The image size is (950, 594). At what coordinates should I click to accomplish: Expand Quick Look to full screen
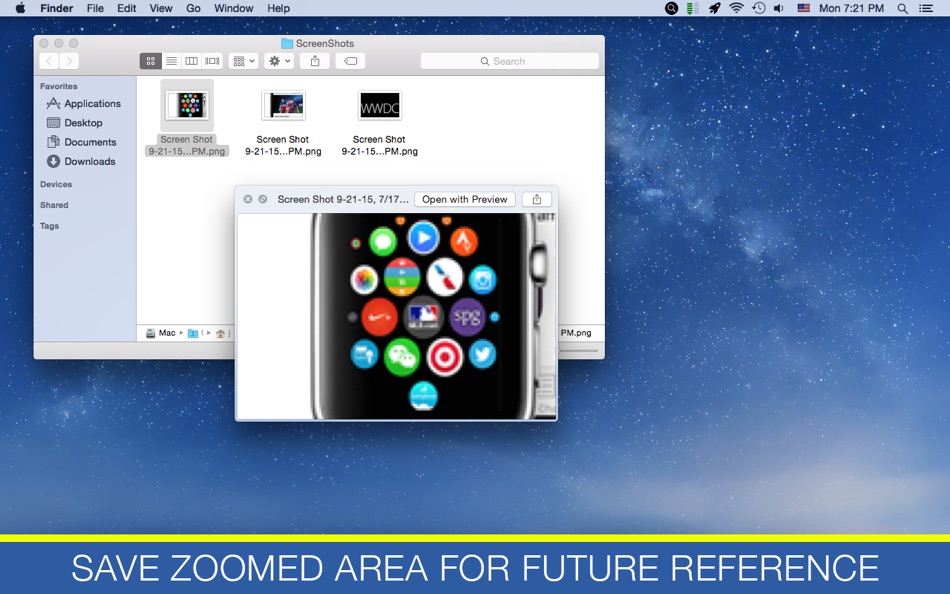263,199
